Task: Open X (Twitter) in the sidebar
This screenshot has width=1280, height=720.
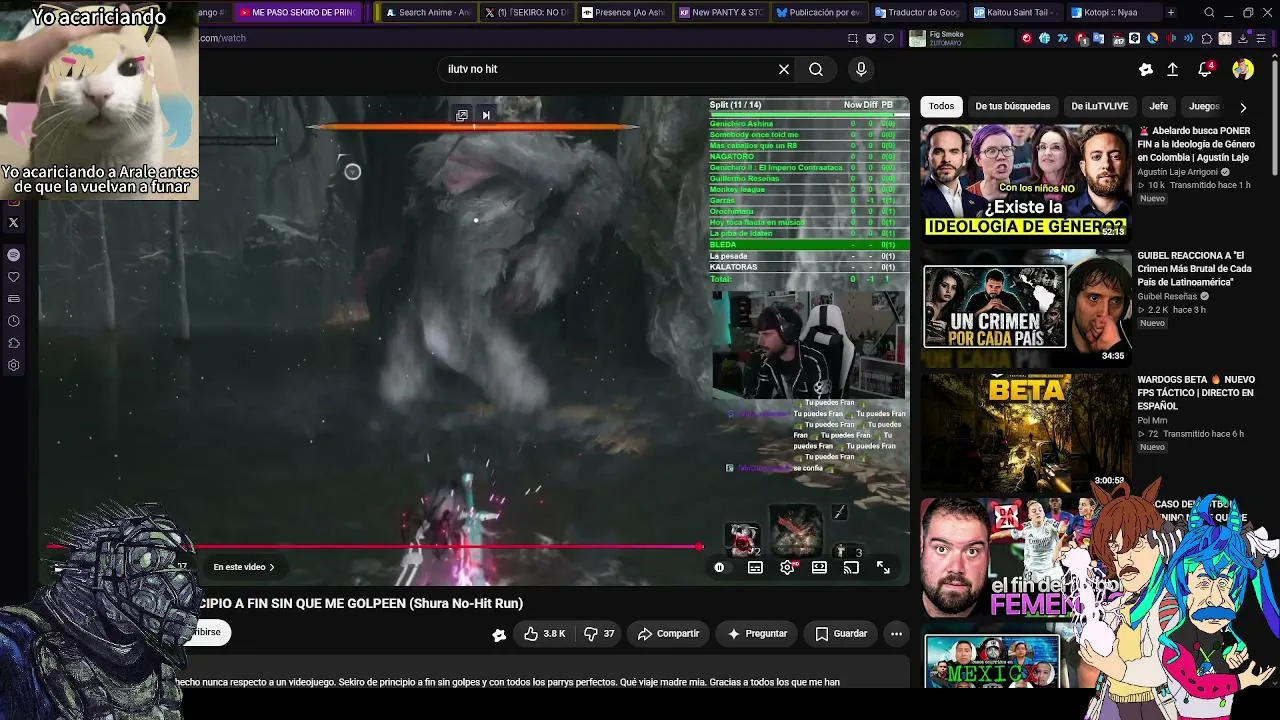Action: point(13,223)
